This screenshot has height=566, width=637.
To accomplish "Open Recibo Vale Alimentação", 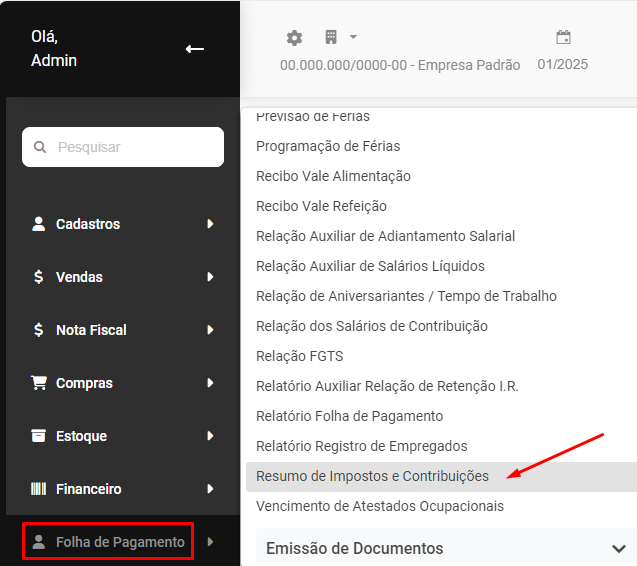I will coord(333,176).
